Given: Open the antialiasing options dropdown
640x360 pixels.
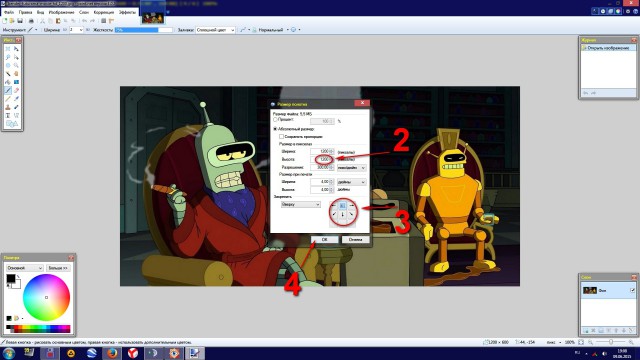Looking at the screenshot, I should [x=245, y=30].
